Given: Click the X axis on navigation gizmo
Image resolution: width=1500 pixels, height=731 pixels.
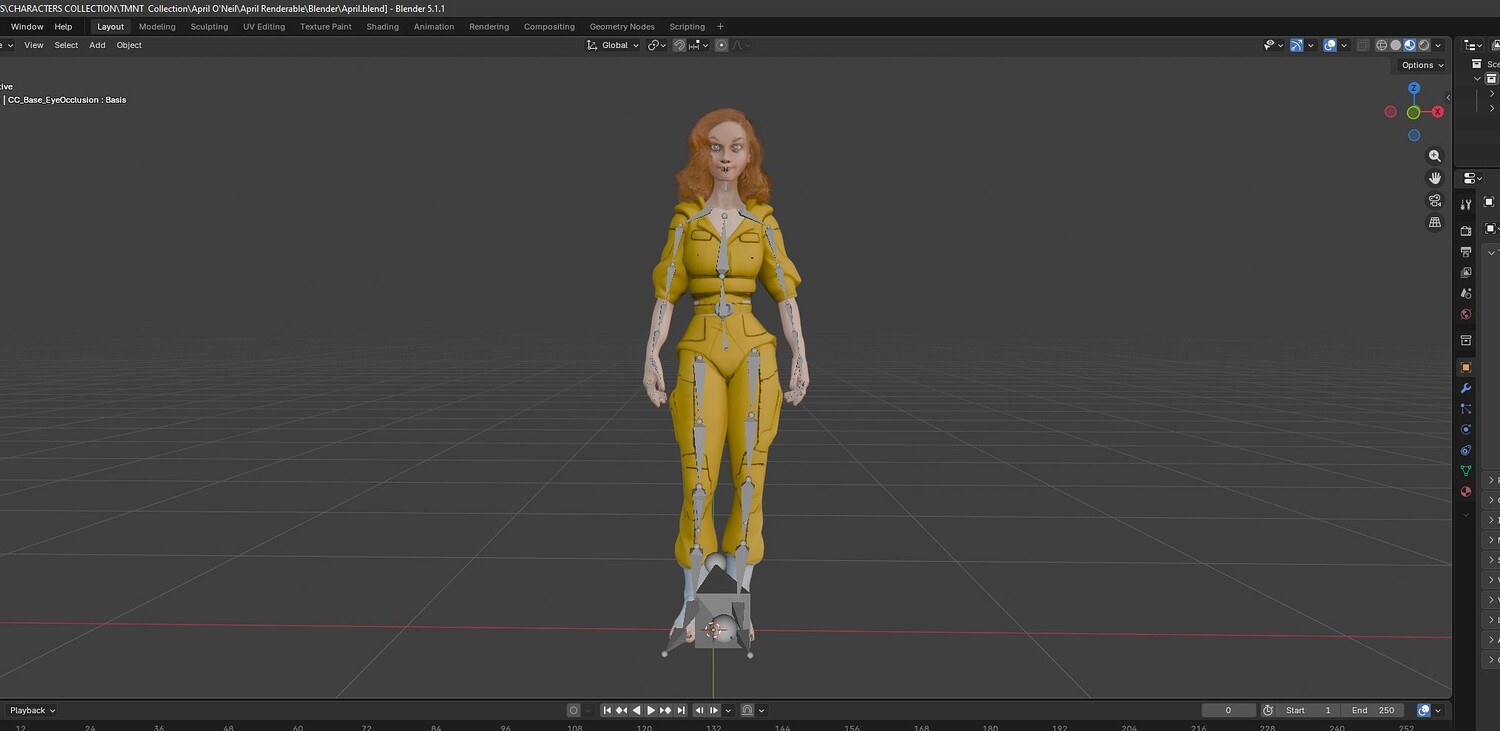Looking at the screenshot, I should tap(1438, 112).
